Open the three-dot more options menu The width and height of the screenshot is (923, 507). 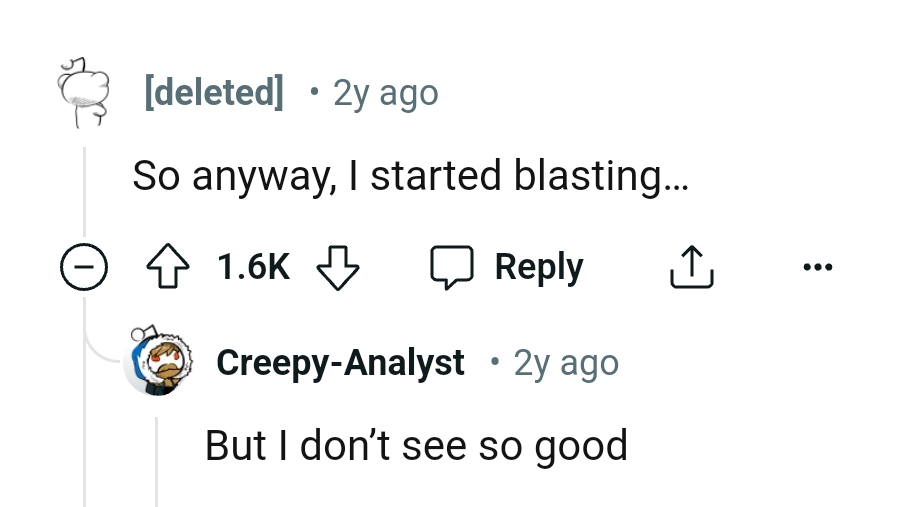[x=816, y=267]
